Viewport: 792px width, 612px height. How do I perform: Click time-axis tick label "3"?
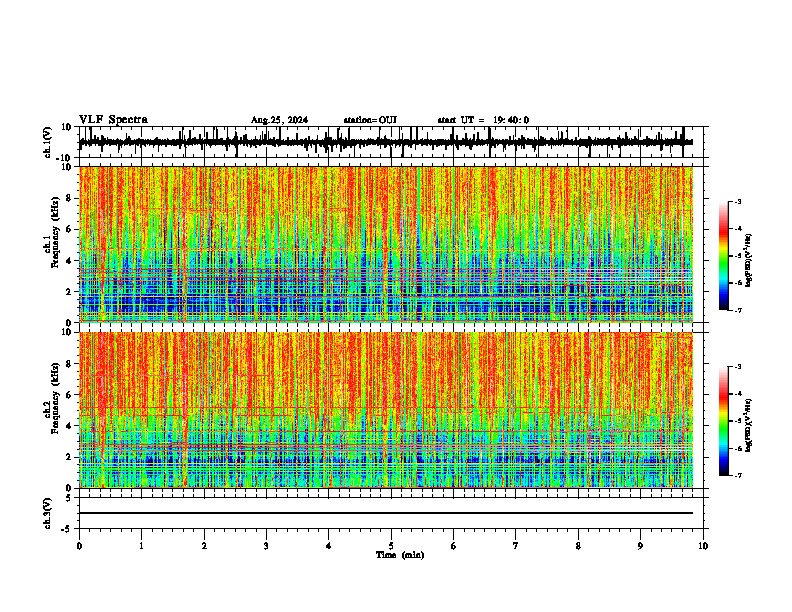pyautogui.click(x=266, y=546)
